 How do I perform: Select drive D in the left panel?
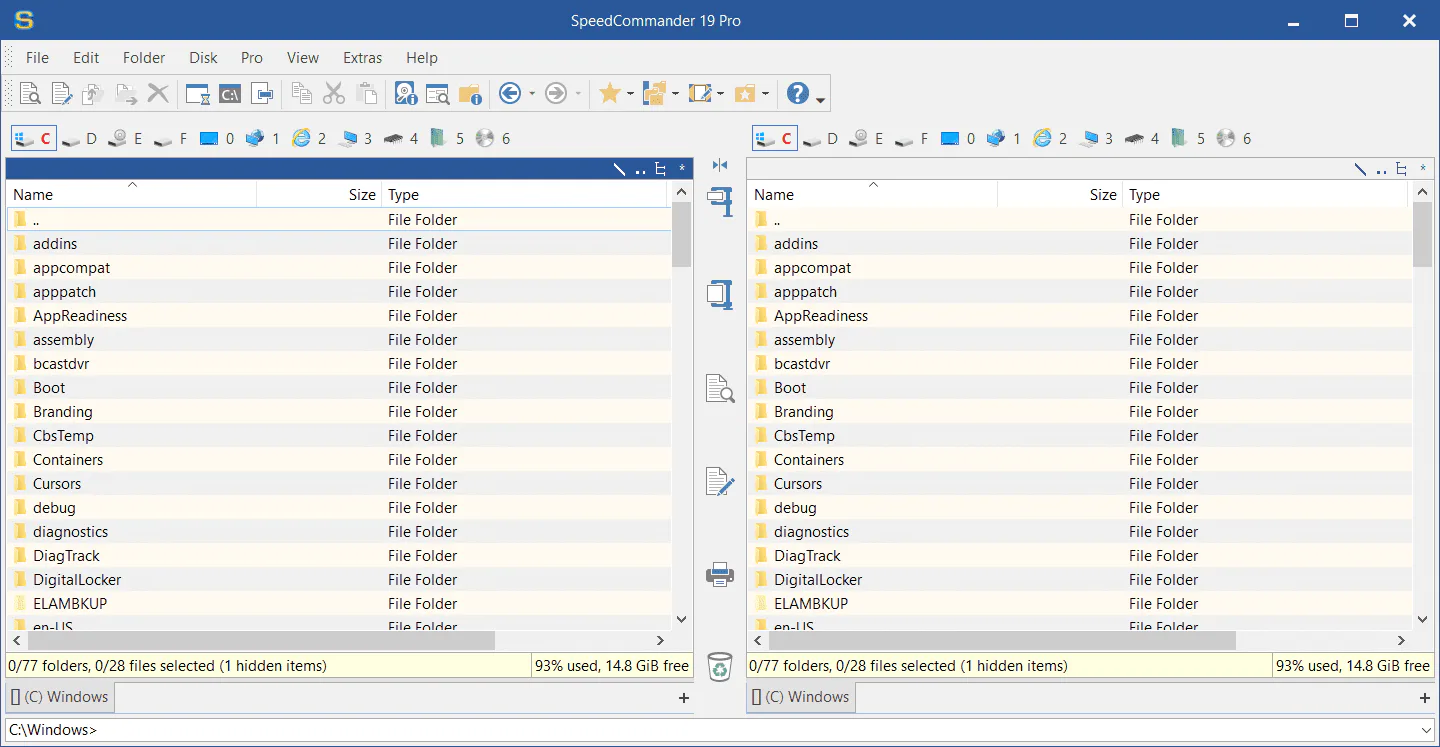tap(78, 139)
